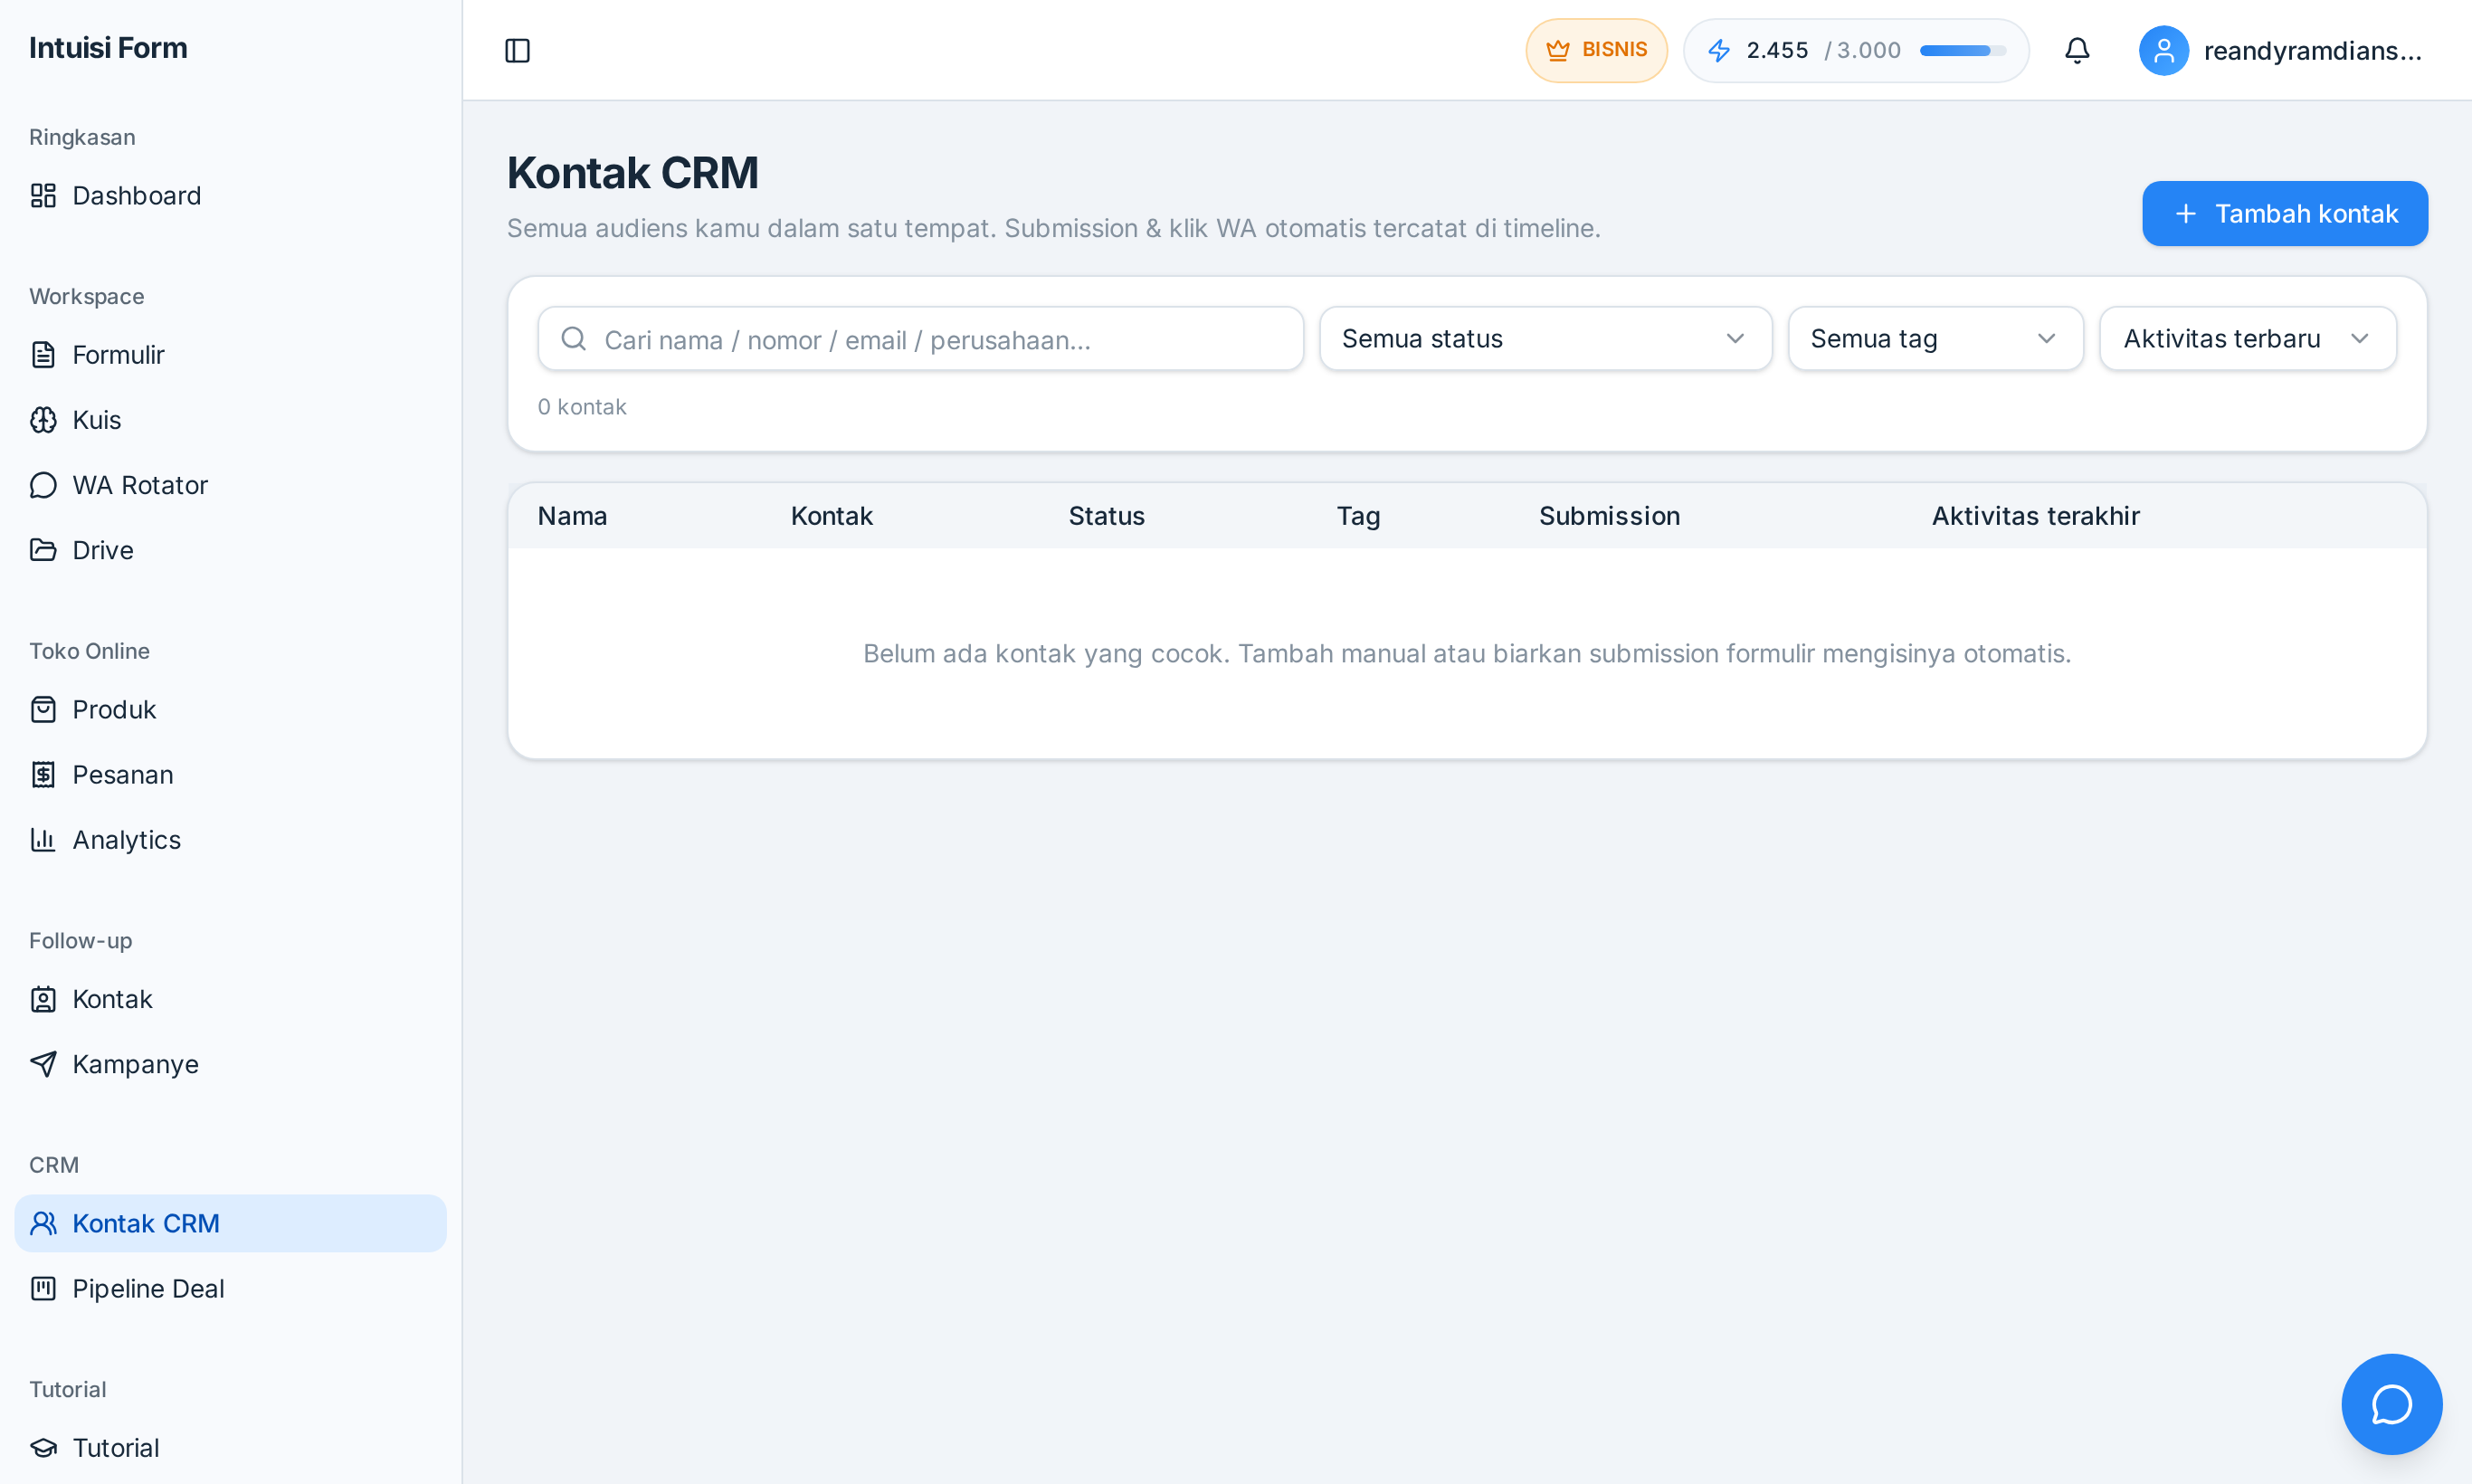Click the Nama column header
2472x1484 pixels.
(572, 516)
